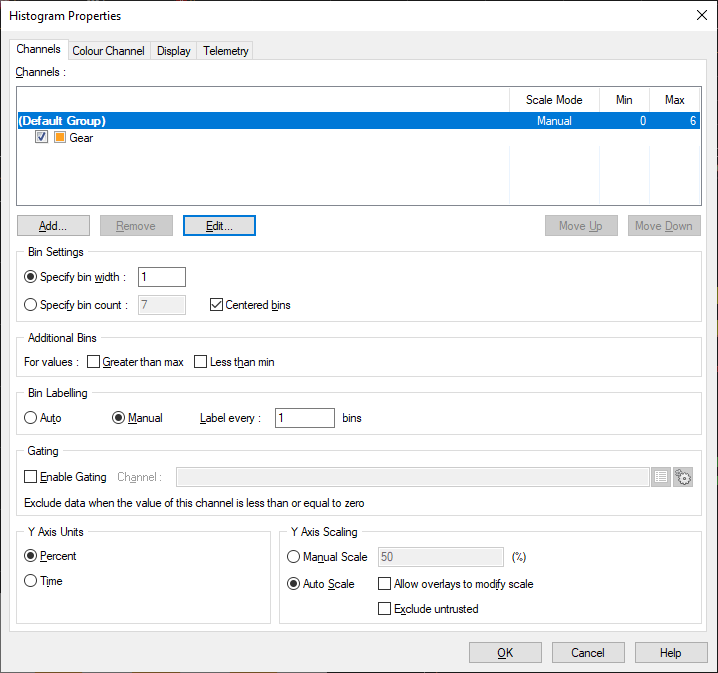Click the Manual scale mode cell
Image resolution: width=718 pixels, height=673 pixels.
click(554, 121)
